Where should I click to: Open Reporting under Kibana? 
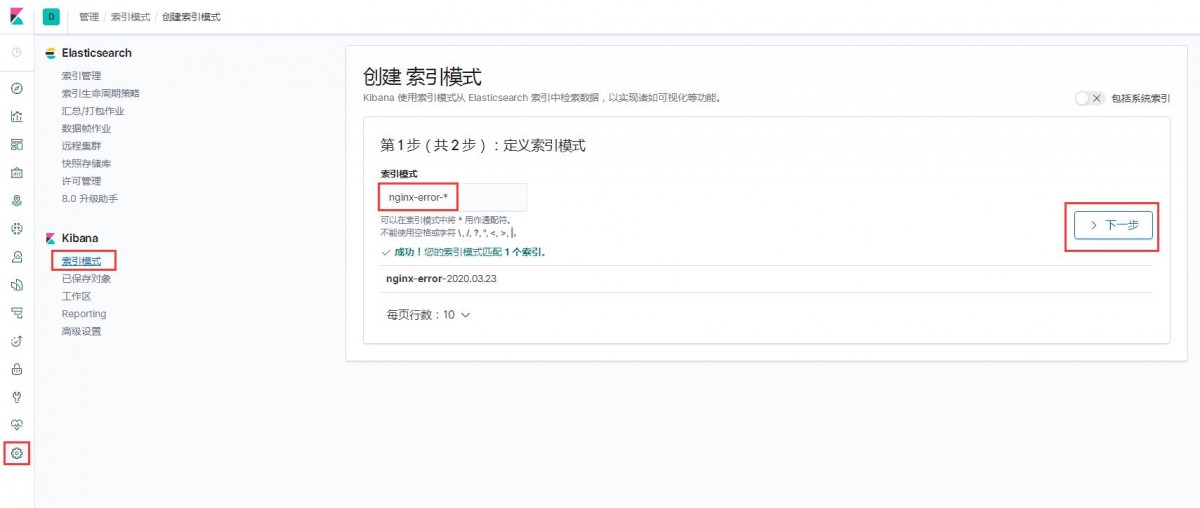click(x=84, y=314)
